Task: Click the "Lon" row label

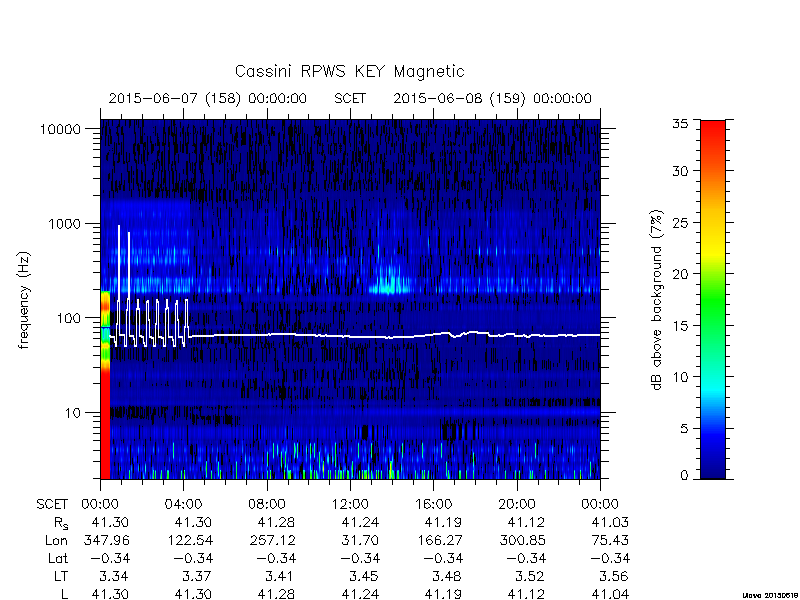Action: 56,540
